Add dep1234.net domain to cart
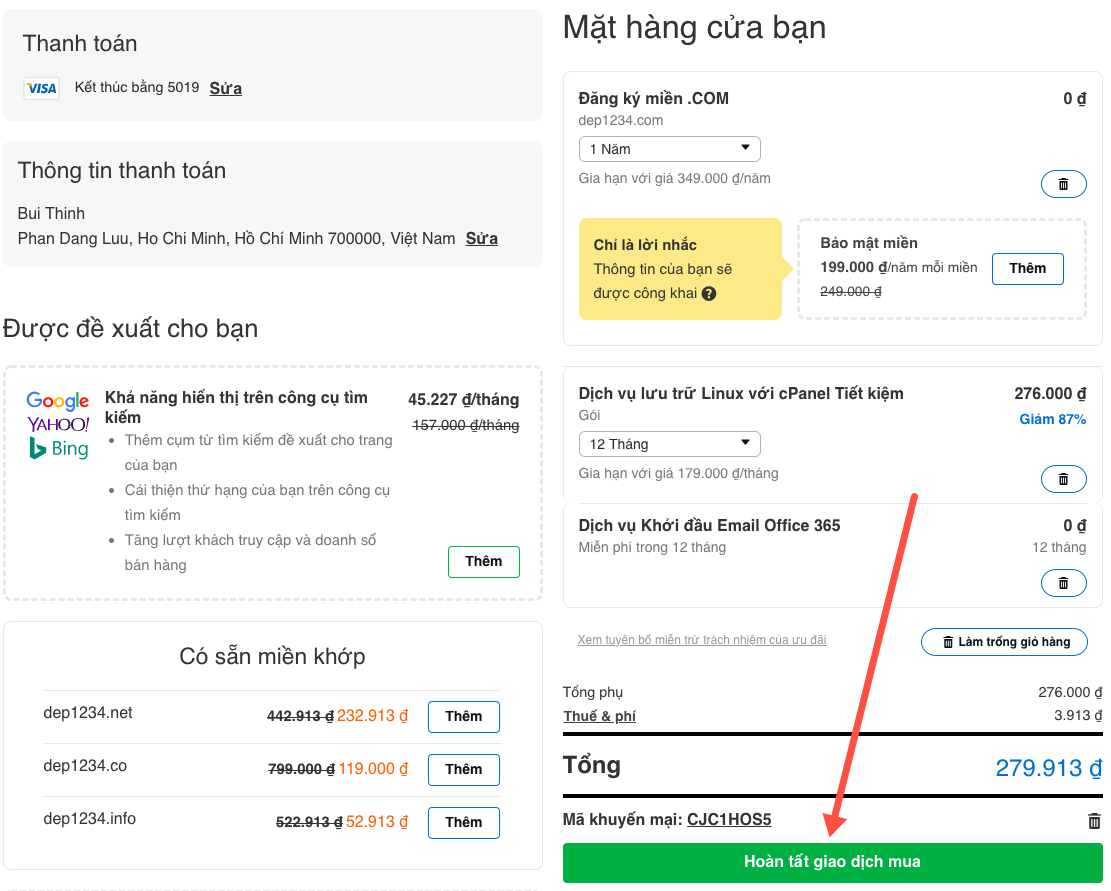This screenshot has height=891, width=1111. point(463,717)
